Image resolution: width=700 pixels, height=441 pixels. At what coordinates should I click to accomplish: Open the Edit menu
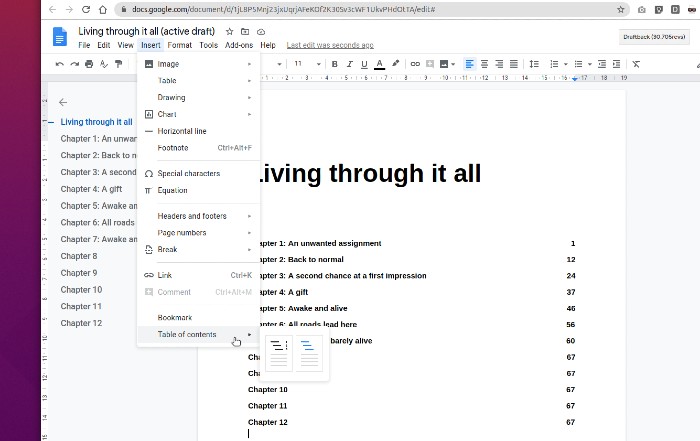104,45
